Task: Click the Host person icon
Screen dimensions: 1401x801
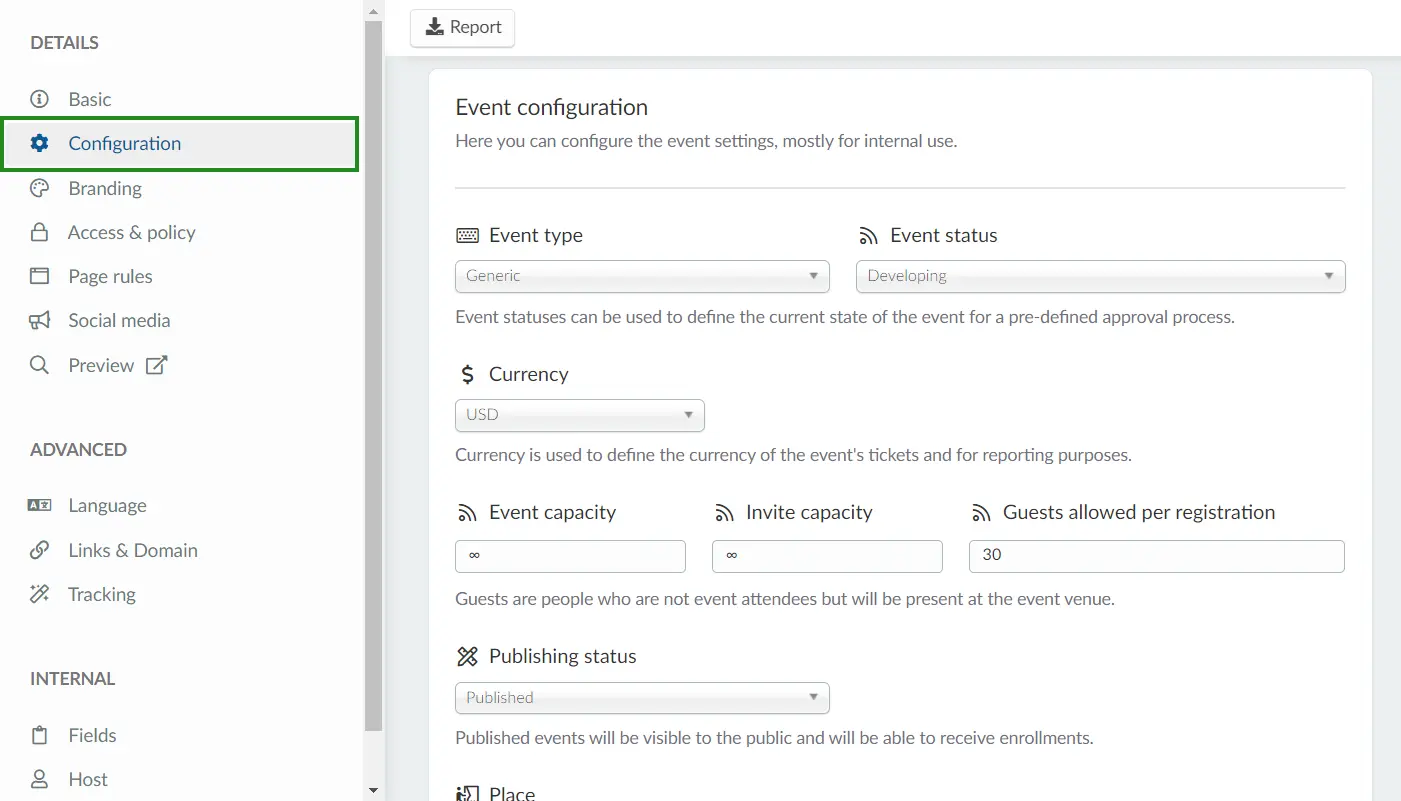Action: coord(39,779)
